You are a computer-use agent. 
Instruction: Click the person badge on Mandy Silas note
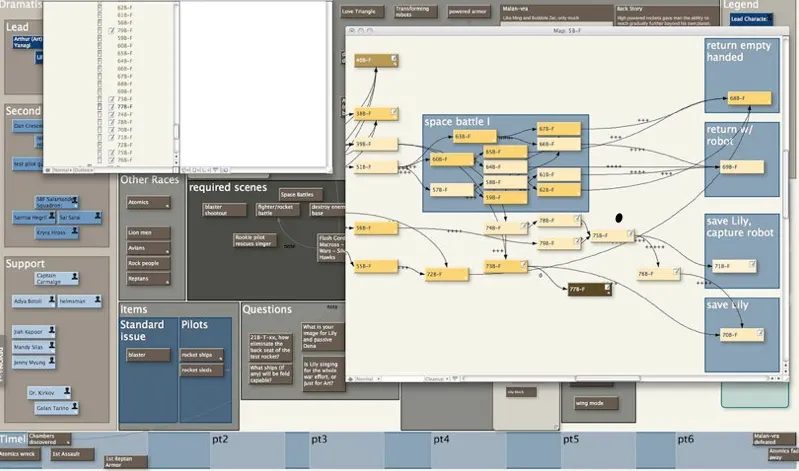click(51, 346)
